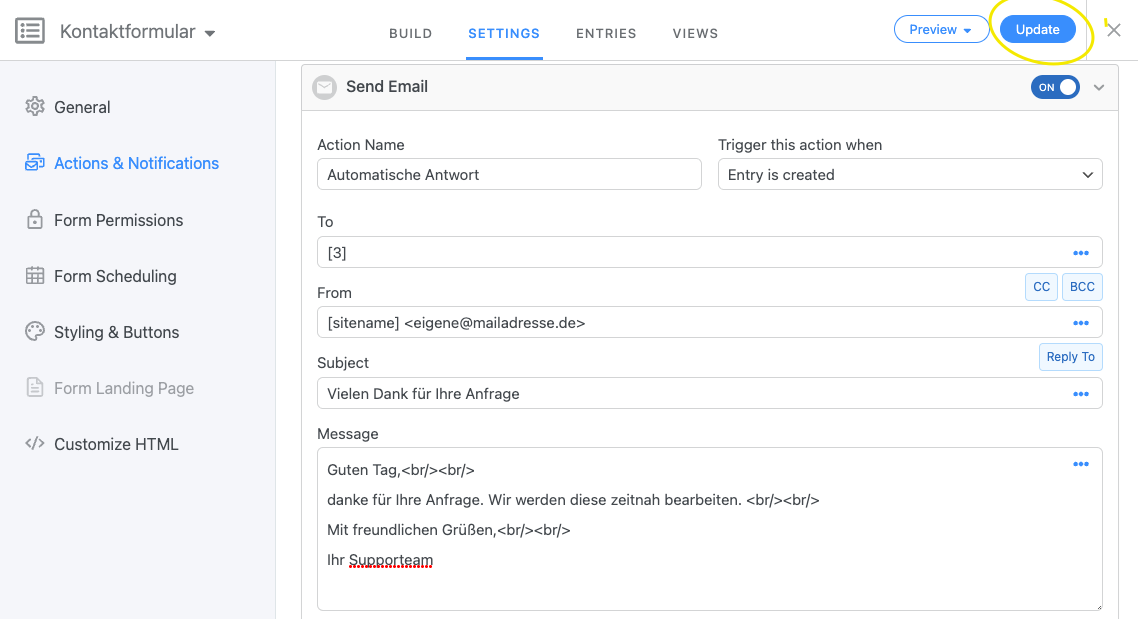Open the 'Trigger this action when' dropdown
This screenshot has width=1138, height=619.
pyautogui.click(x=909, y=175)
